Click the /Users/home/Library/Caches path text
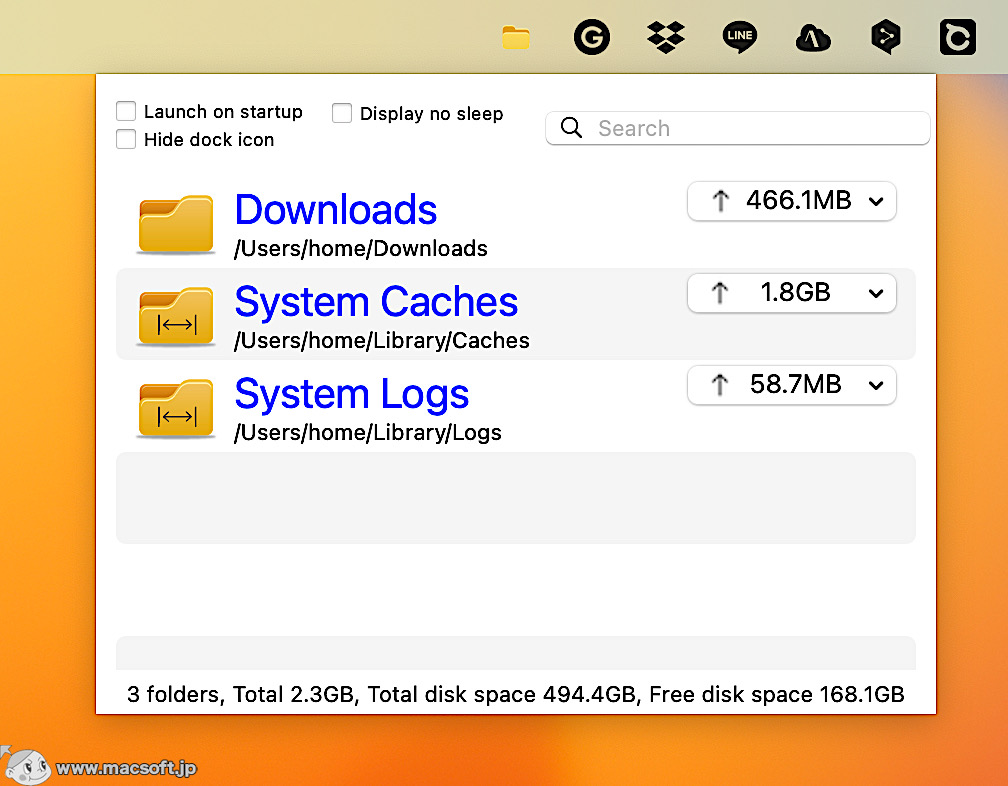Viewport: 1008px width, 786px height. [382, 341]
